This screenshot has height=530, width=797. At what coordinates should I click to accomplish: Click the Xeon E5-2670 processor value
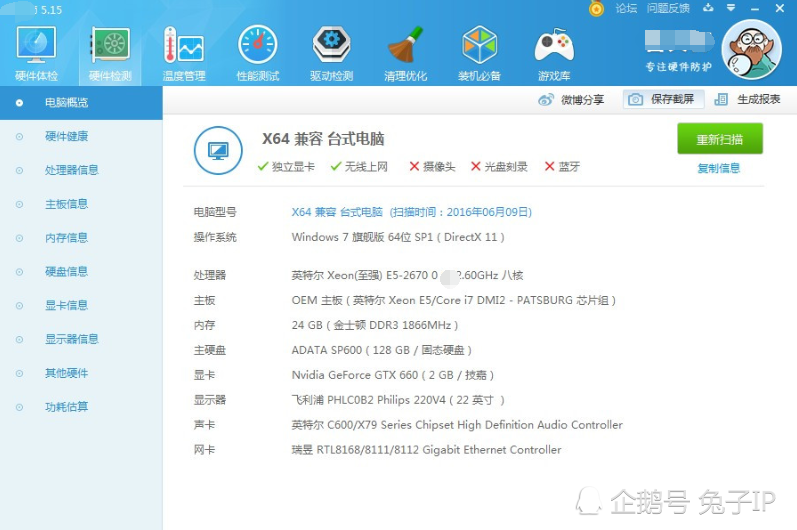(x=407, y=275)
